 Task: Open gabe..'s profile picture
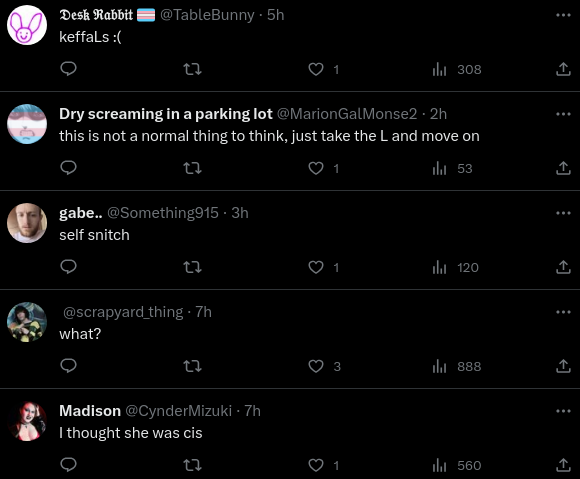27,223
